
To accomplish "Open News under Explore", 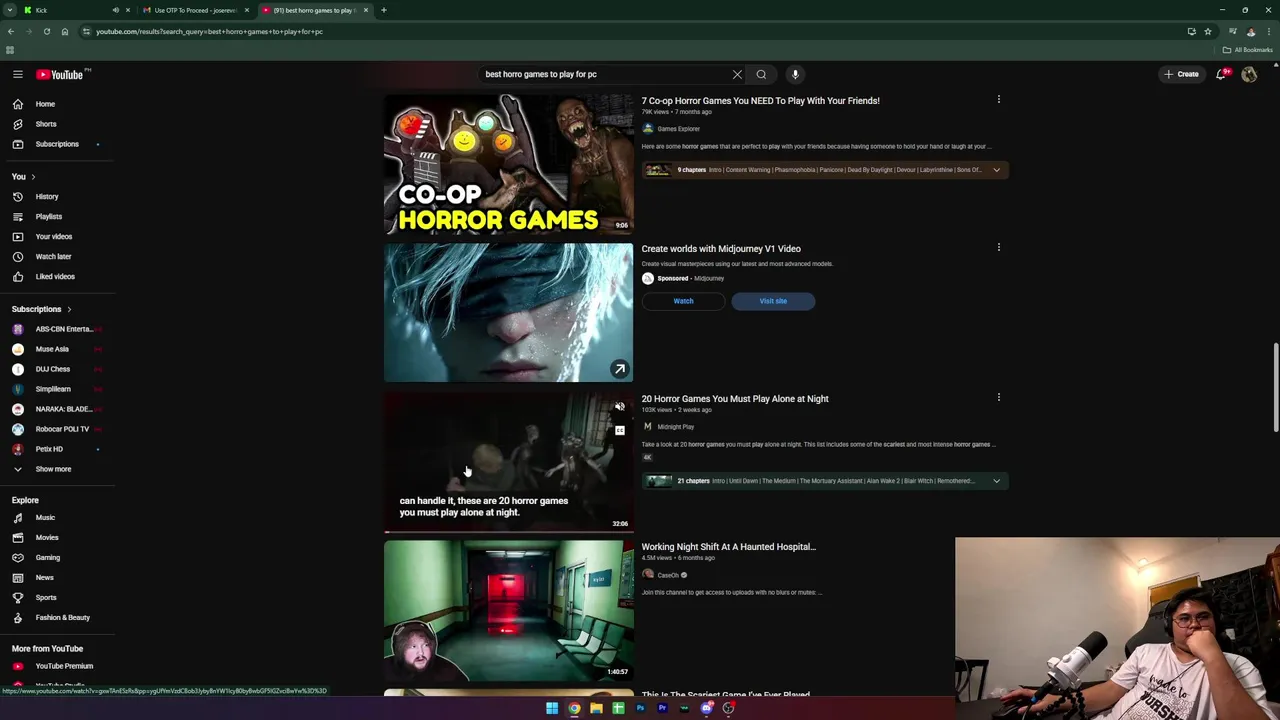I will tap(44, 578).
